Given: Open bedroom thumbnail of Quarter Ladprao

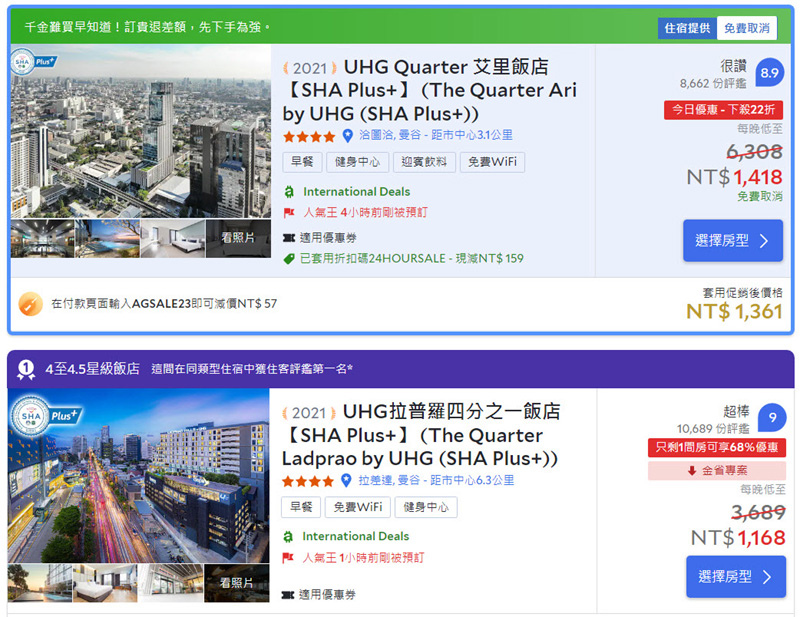Looking at the screenshot, I should (x=105, y=583).
